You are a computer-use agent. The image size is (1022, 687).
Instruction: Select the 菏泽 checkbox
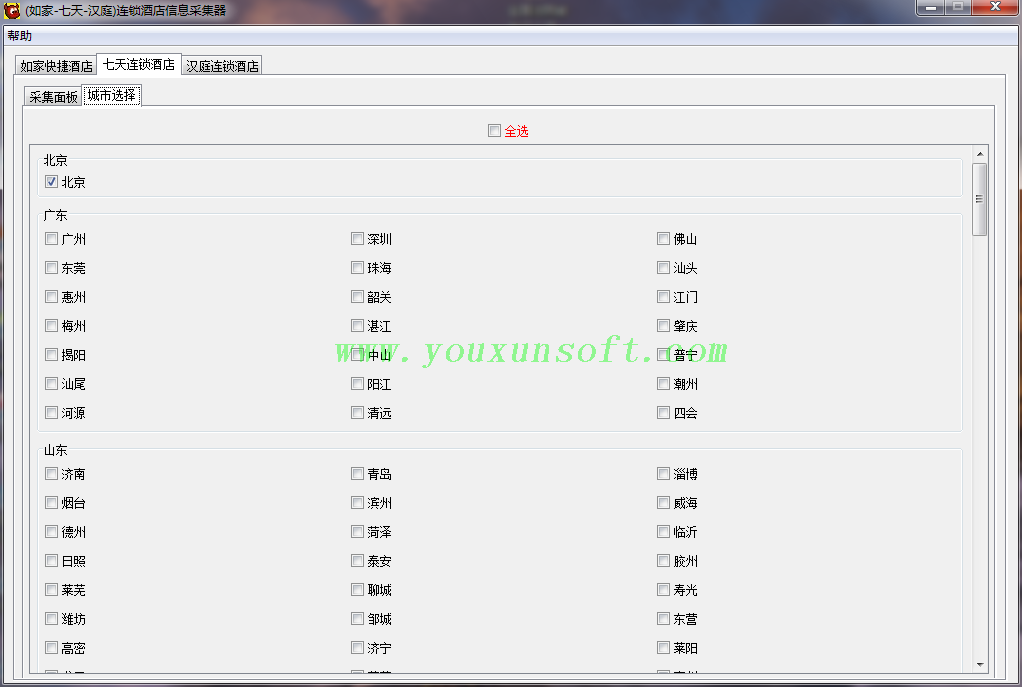pos(357,532)
